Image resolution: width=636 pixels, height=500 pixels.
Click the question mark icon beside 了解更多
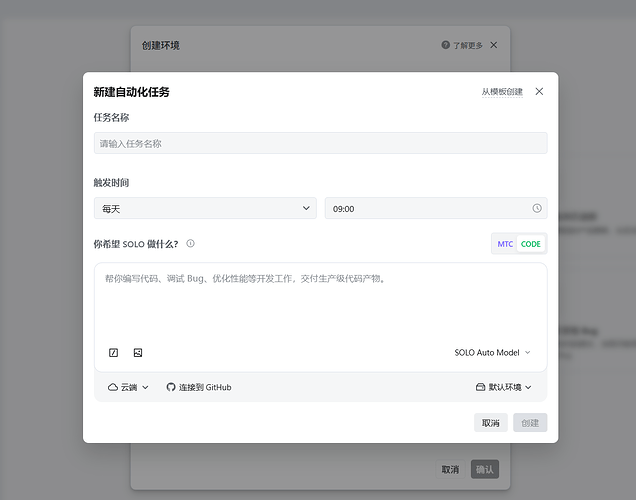pyautogui.click(x=445, y=45)
